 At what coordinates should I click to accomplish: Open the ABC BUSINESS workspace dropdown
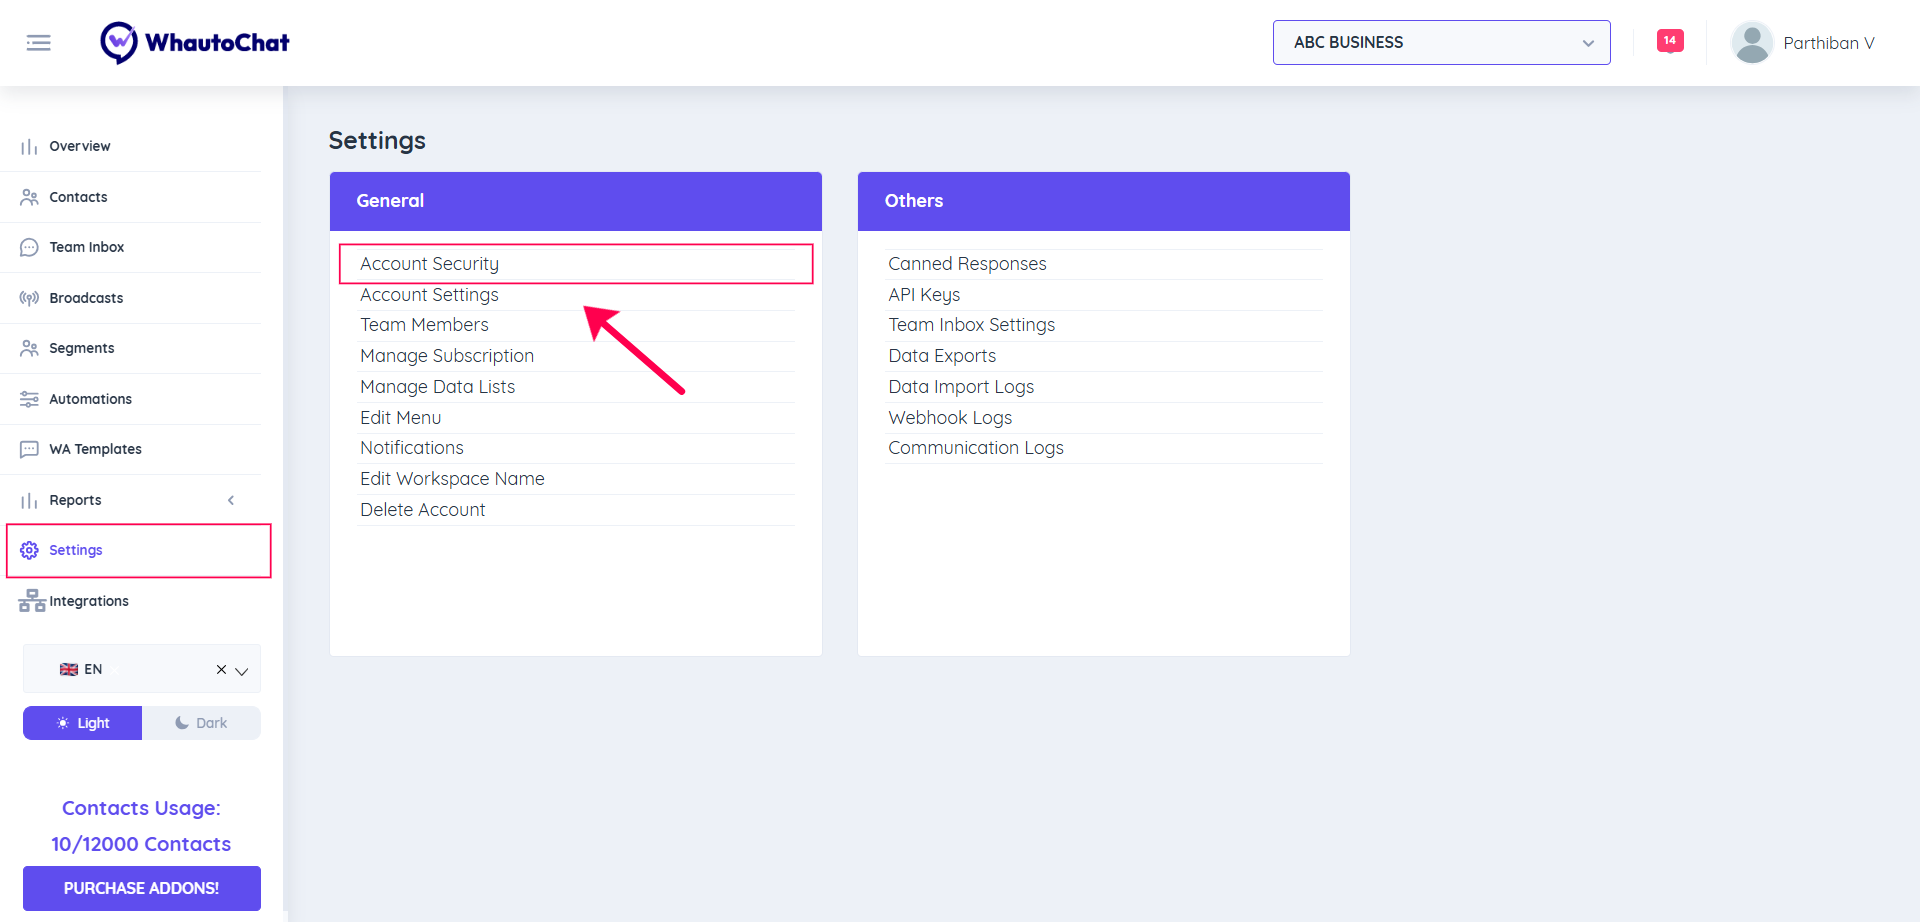click(1440, 42)
